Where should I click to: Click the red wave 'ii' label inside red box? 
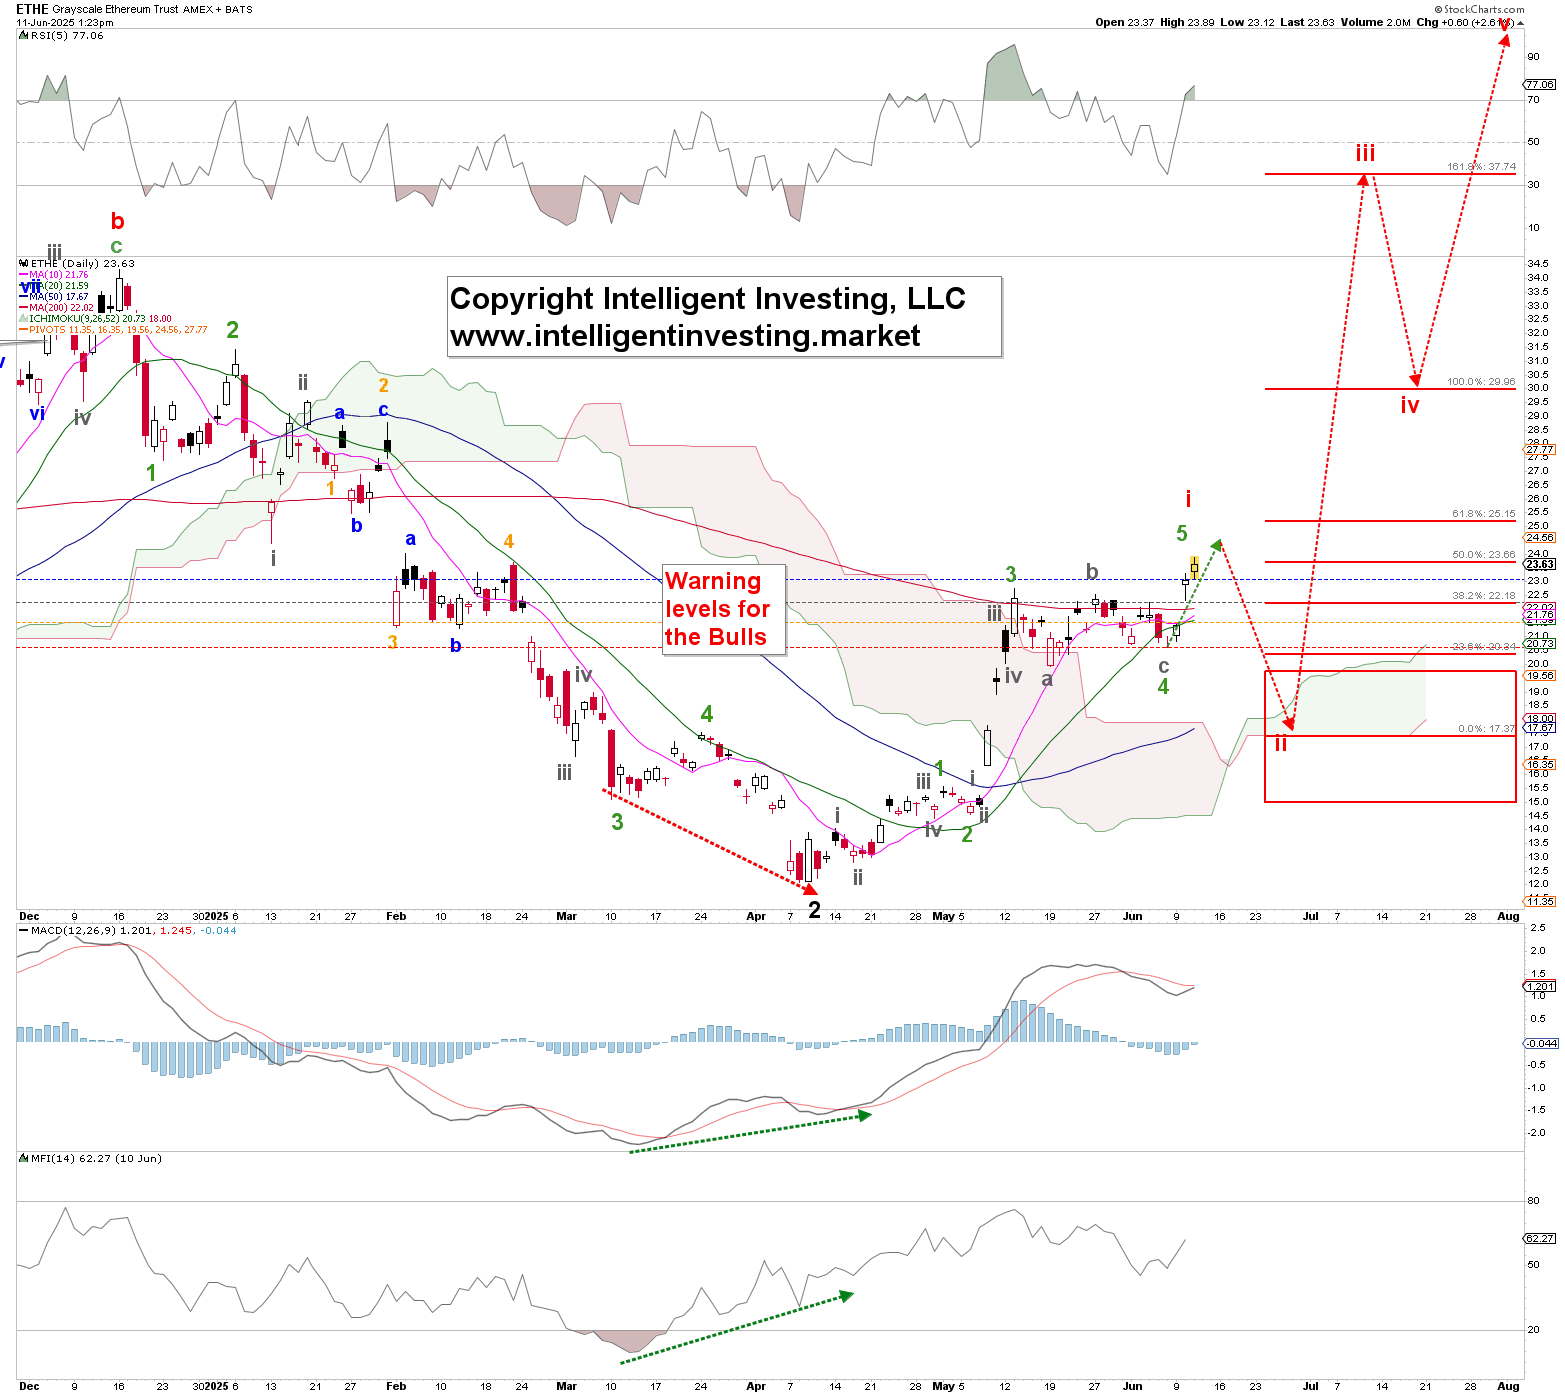(1280, 744)
